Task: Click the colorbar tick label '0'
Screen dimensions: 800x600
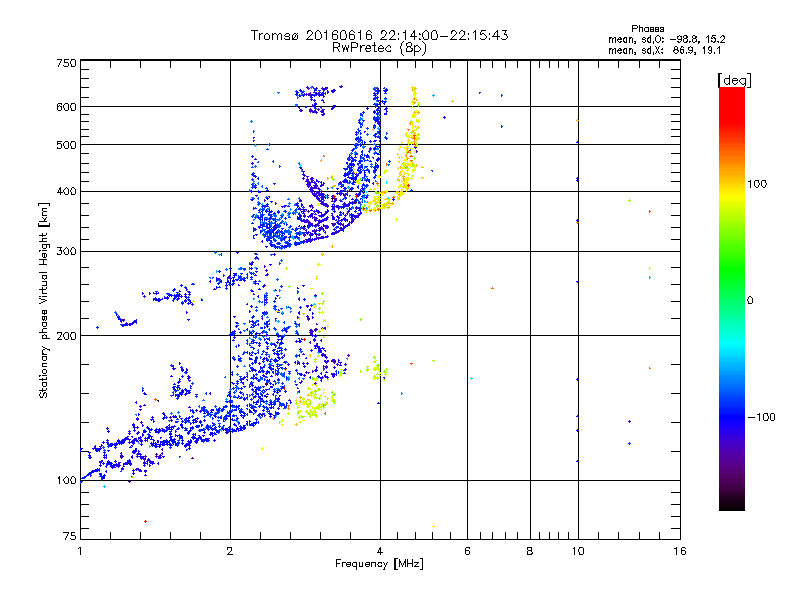Action: click(x=749, y=301)
